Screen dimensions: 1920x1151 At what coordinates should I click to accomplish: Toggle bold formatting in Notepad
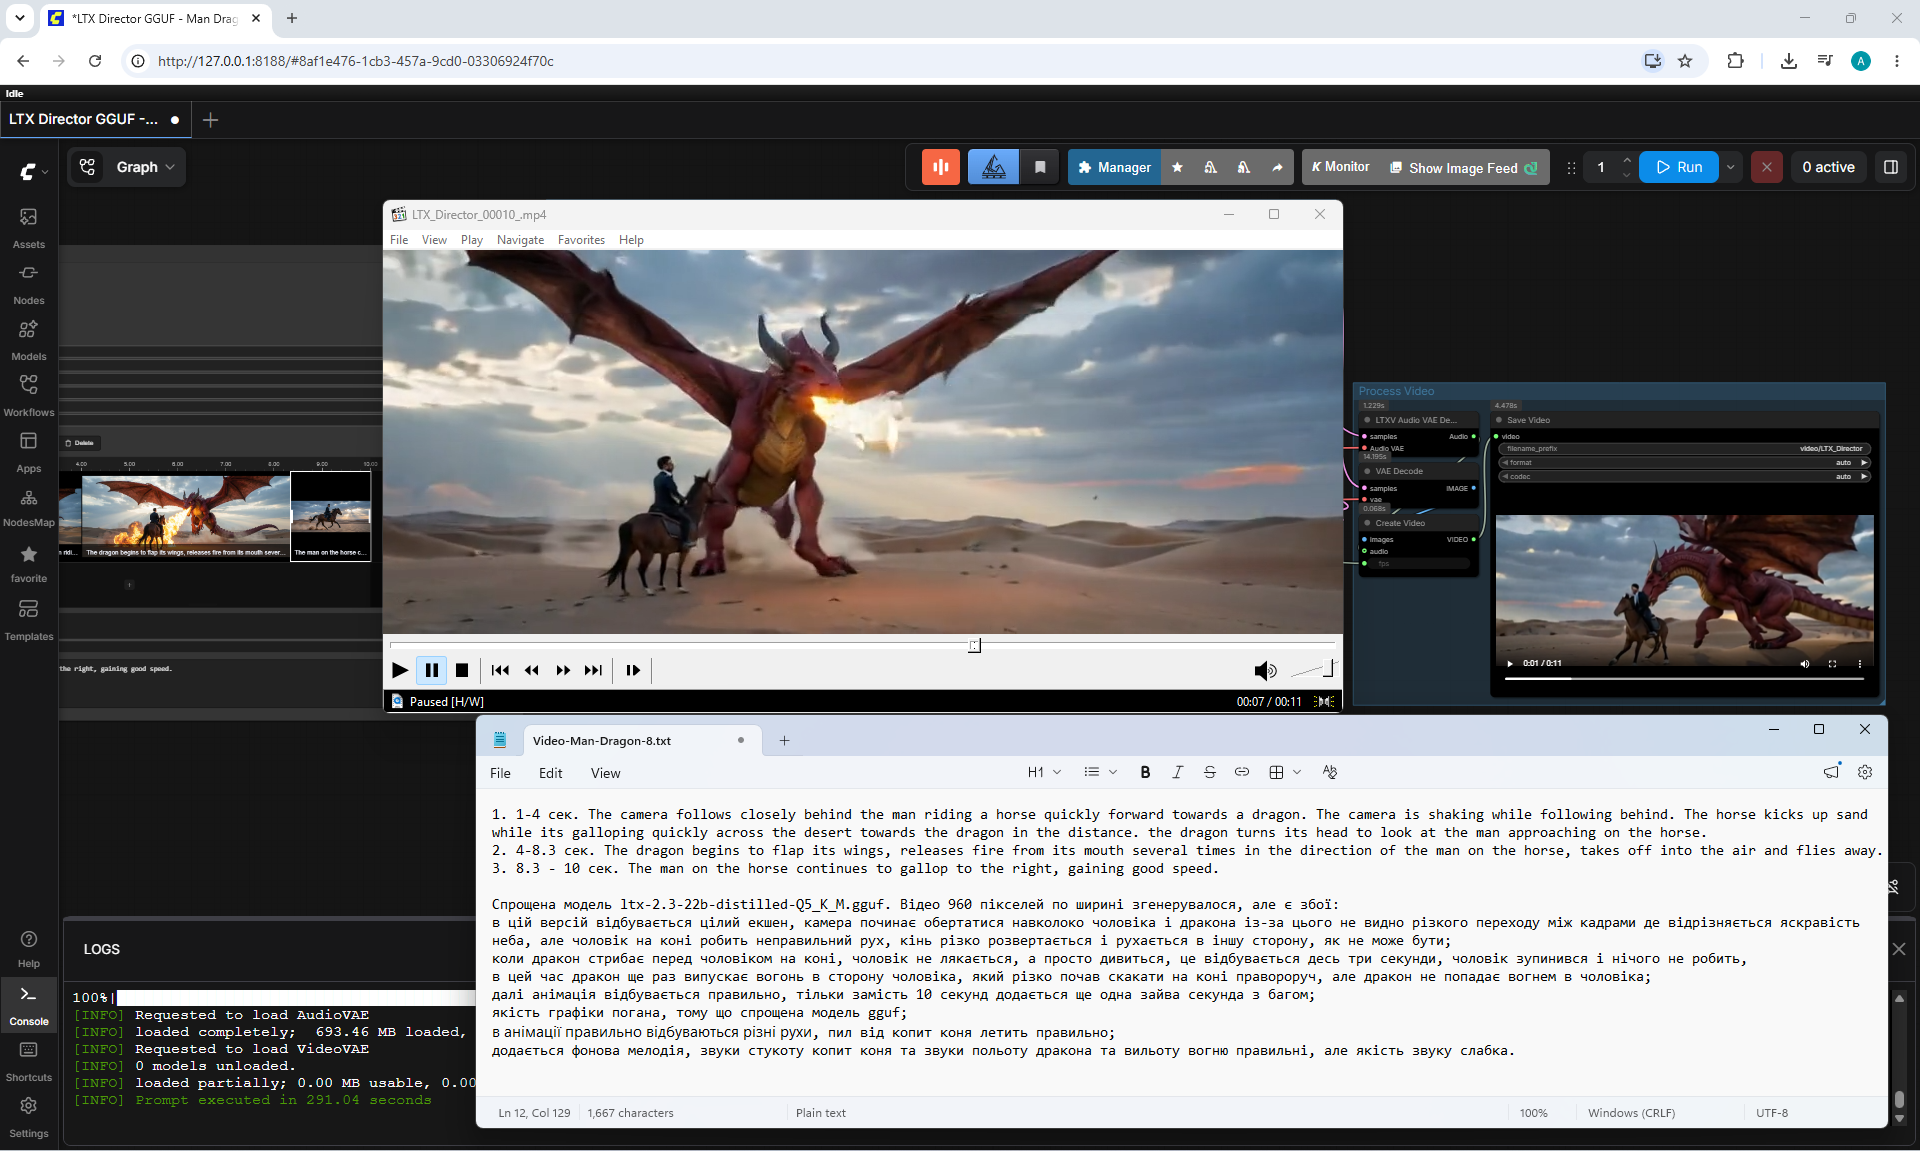point(1145,772)
